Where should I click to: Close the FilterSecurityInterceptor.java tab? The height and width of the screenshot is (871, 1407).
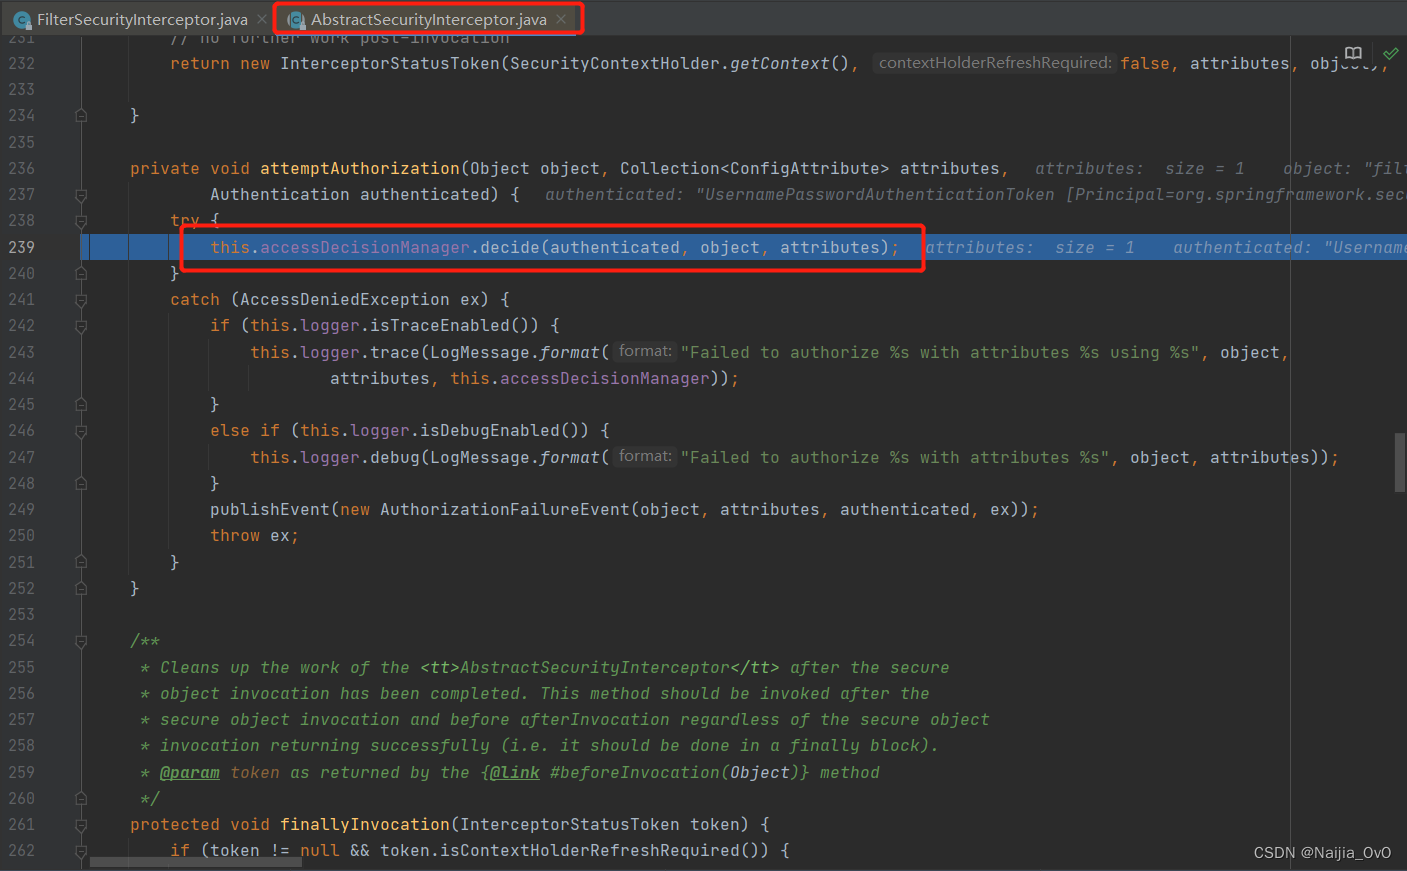[x=262, y=19]
